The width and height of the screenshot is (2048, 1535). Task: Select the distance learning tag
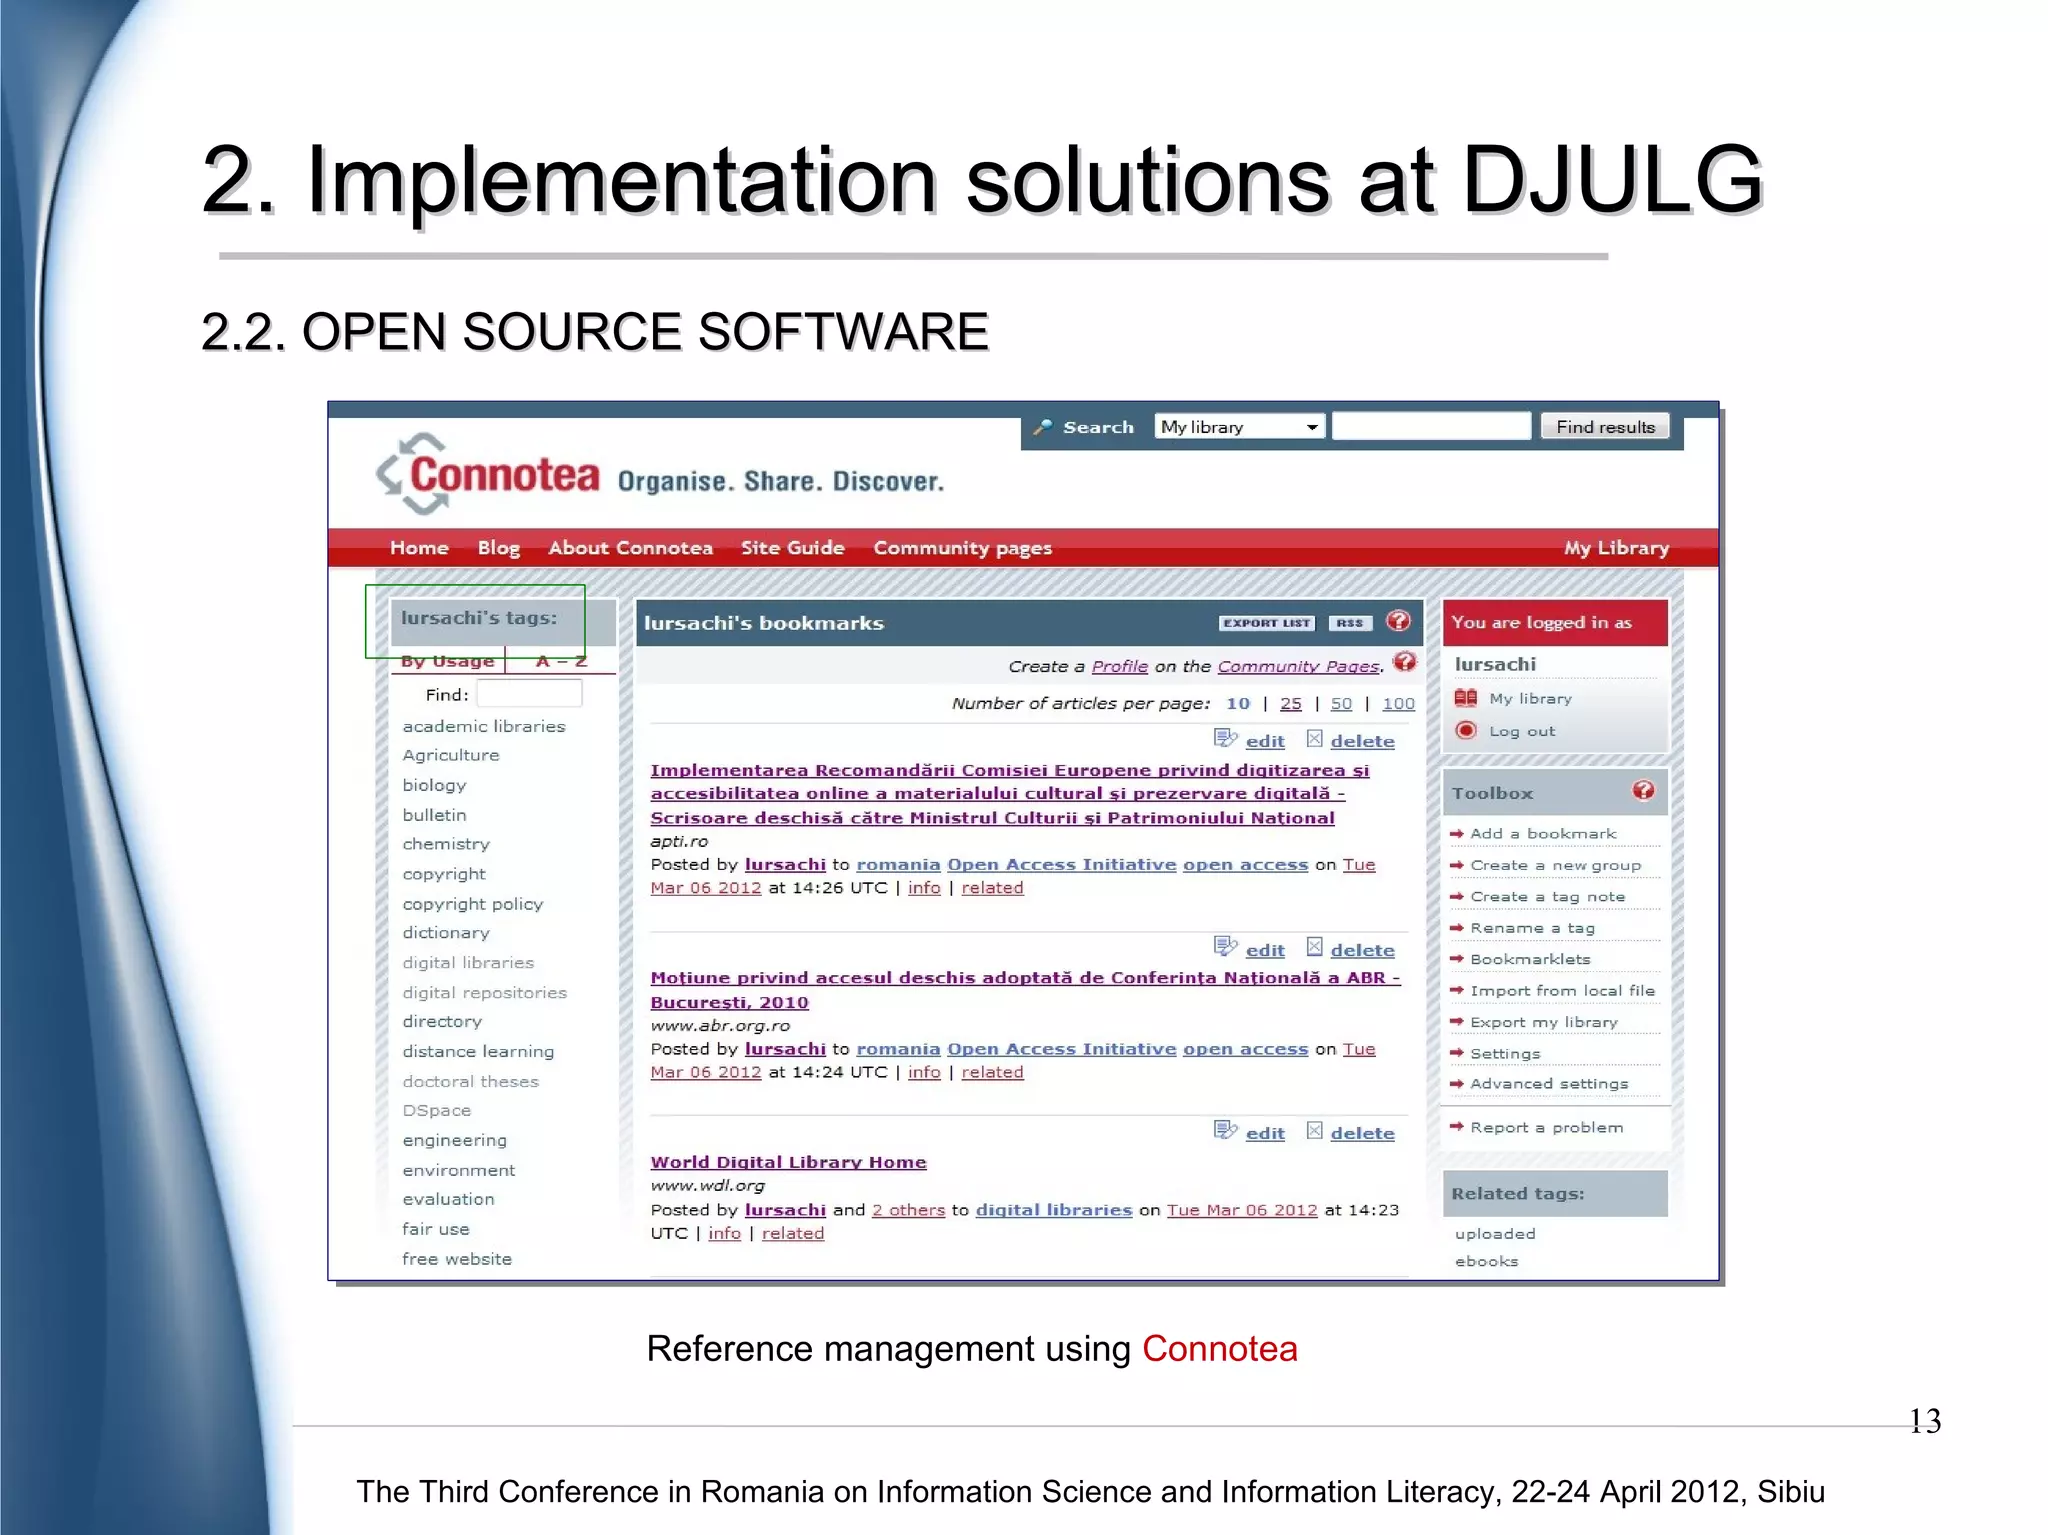pos(478,1051)
